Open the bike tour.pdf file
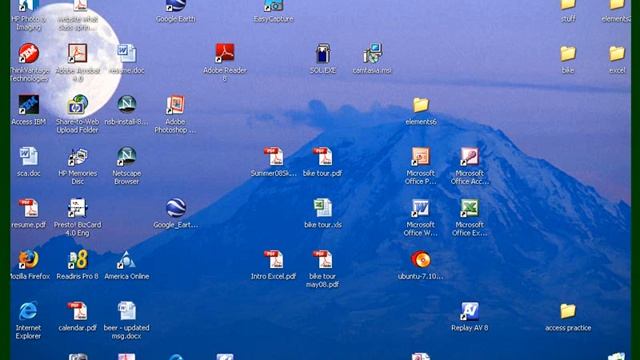The width and height of the screenshot is (640, 360). pyautogui.click(x=322, y=156)
